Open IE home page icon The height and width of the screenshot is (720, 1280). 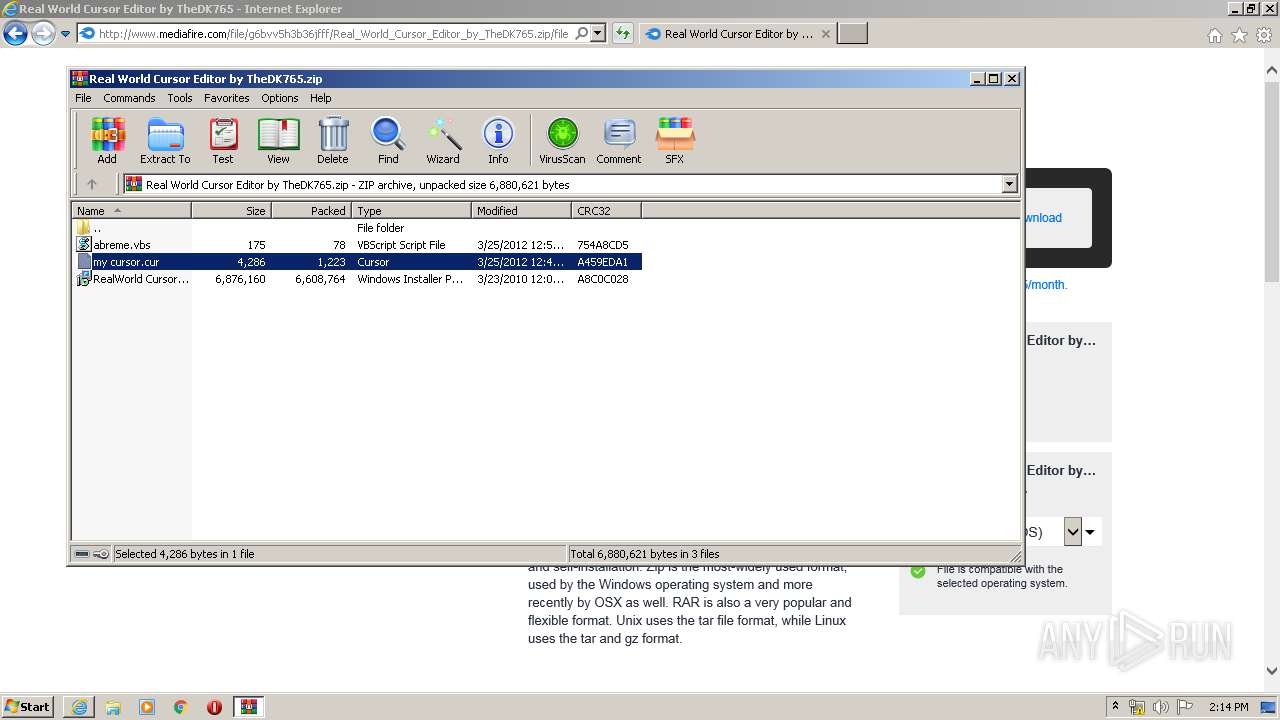tap(1214, 35)
